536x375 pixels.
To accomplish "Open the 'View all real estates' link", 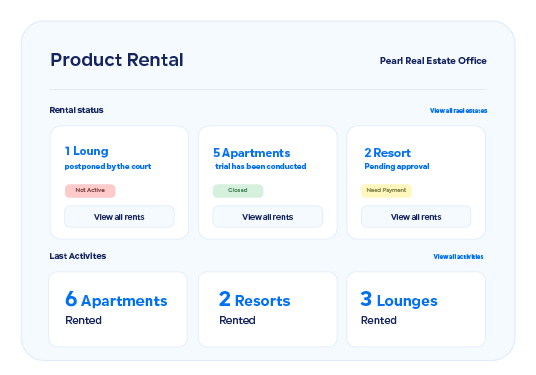I will tap(458, 110).
